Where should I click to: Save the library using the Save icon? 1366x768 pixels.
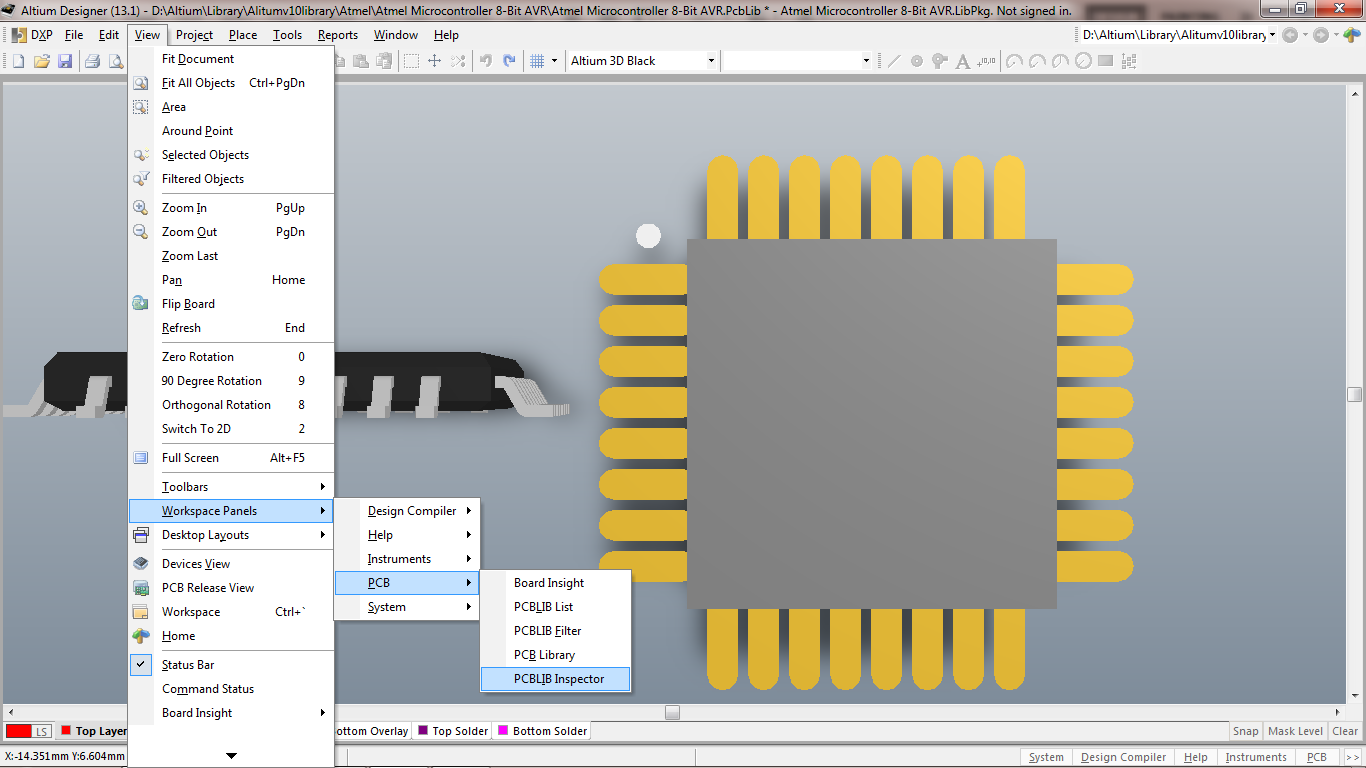66,60
